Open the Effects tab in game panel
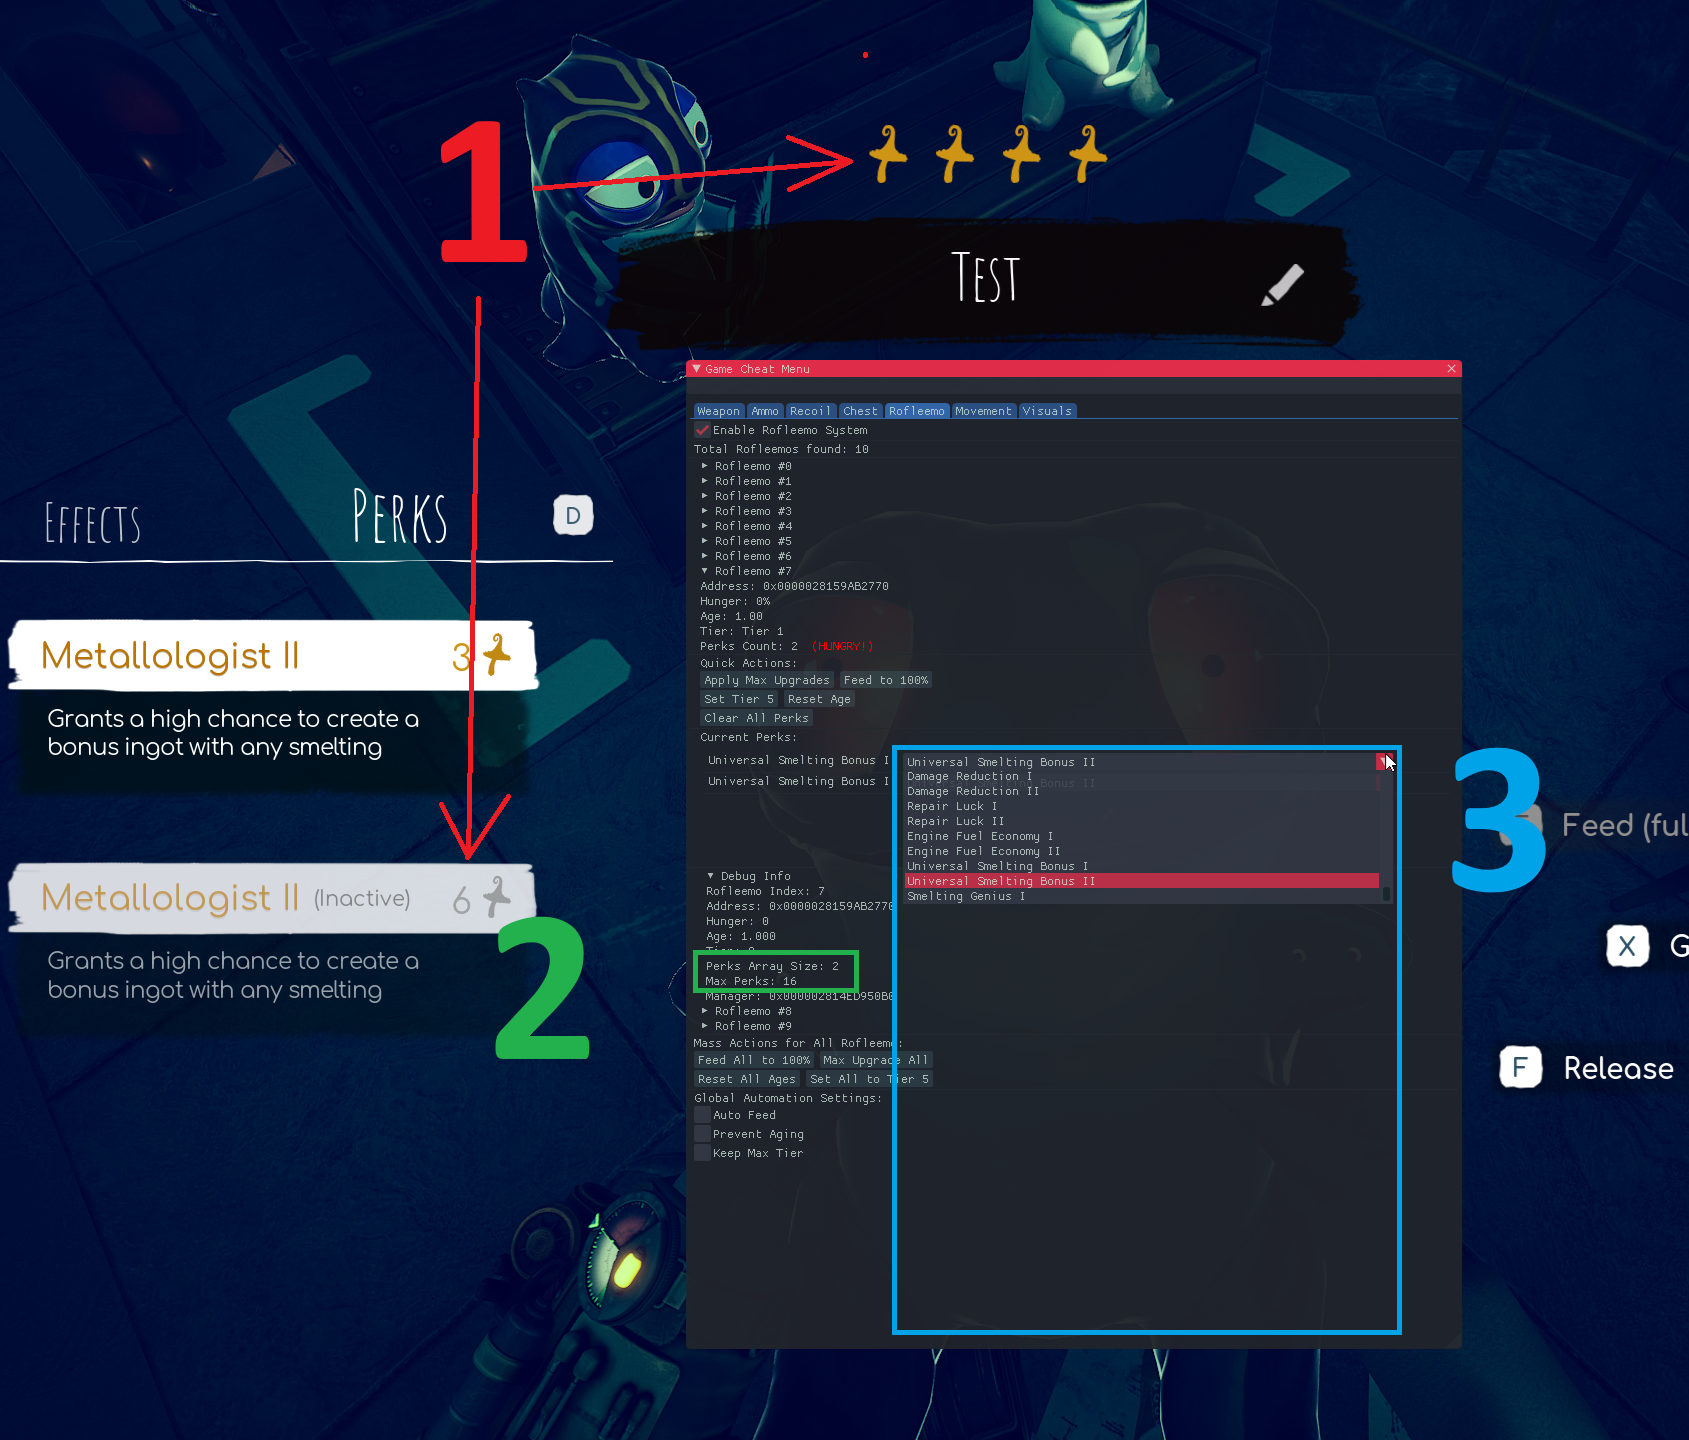The height and width of the screenshot is (1440, 1689). 92,523
